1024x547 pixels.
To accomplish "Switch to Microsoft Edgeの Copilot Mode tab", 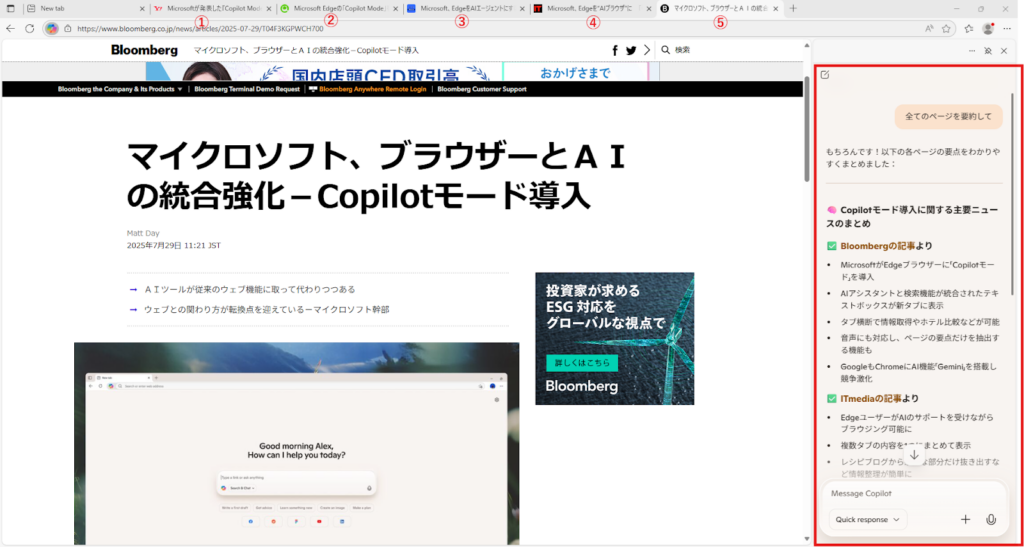I will coord(338,8).
